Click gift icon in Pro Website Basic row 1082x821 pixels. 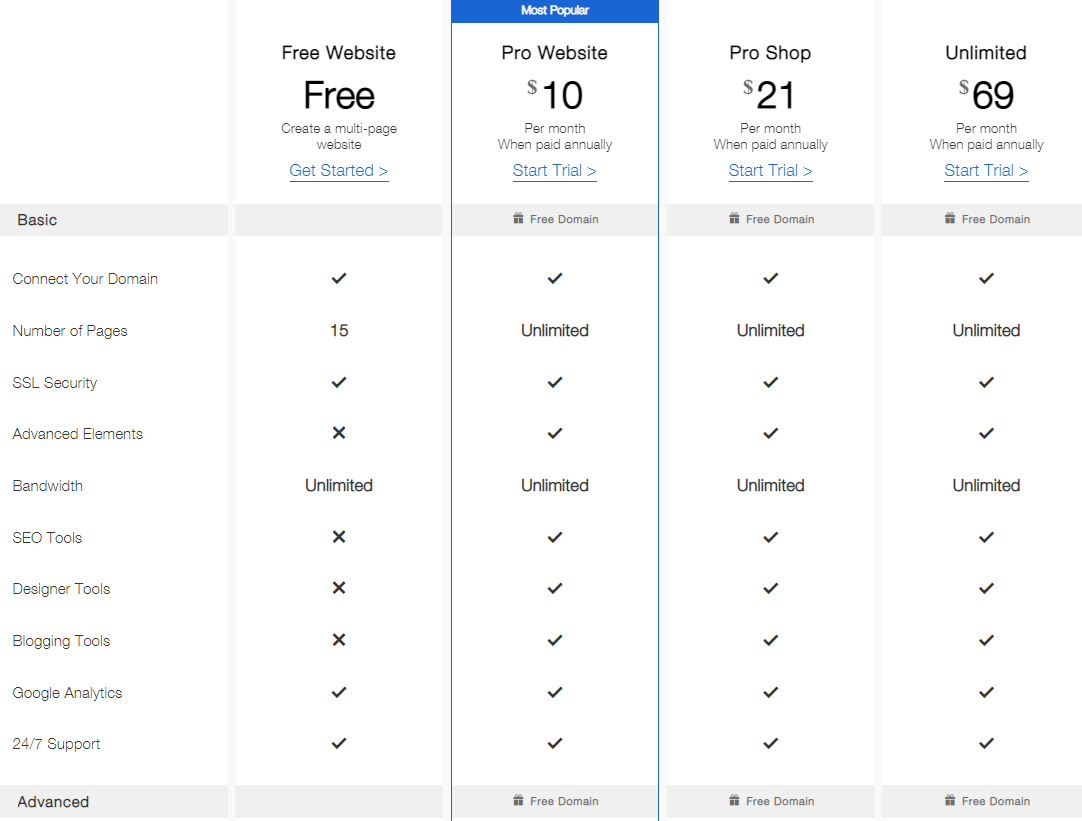coord(518,219)
